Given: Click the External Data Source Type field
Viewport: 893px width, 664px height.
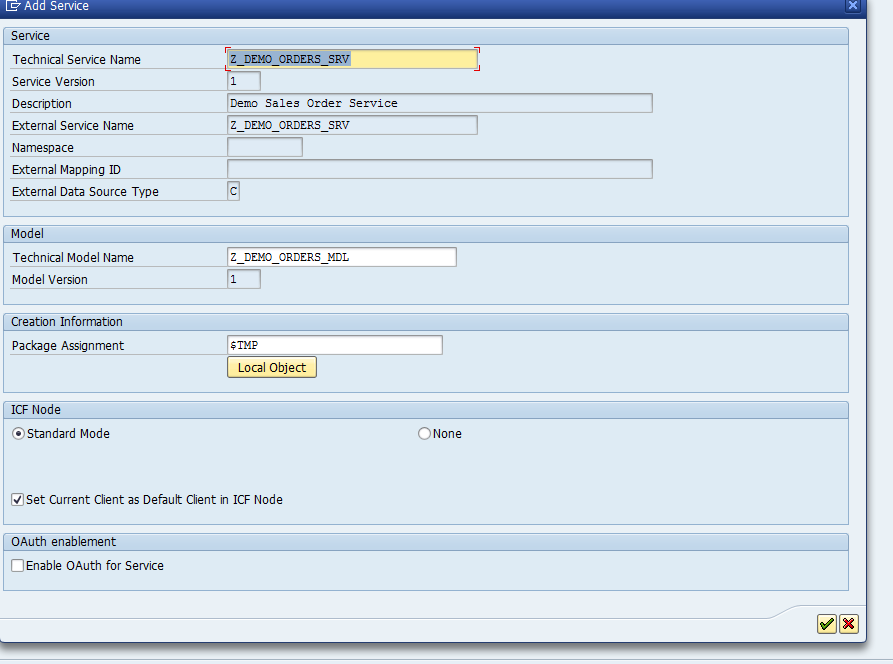Looking at the screenshot, I should coord(233,191).
